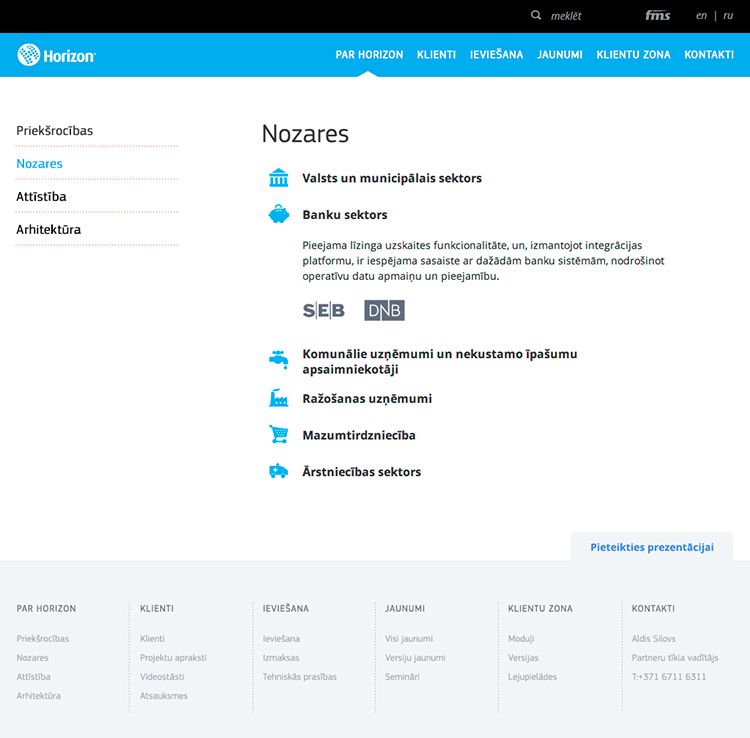The height and width of the screenshot is (738, 750).
Task: Click phone number T:+371 6711 6311
Action: 669,677
